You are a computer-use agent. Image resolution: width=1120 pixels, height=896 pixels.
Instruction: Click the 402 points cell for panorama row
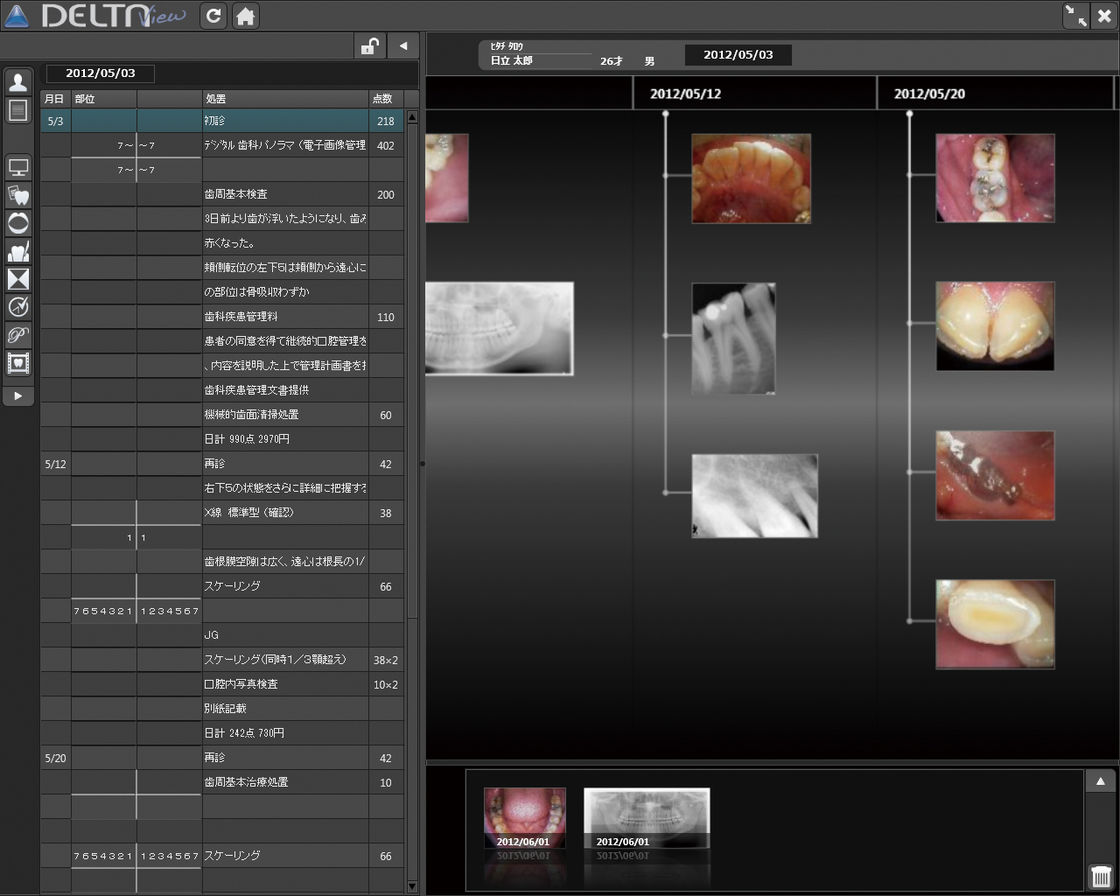tap(386, 146)
